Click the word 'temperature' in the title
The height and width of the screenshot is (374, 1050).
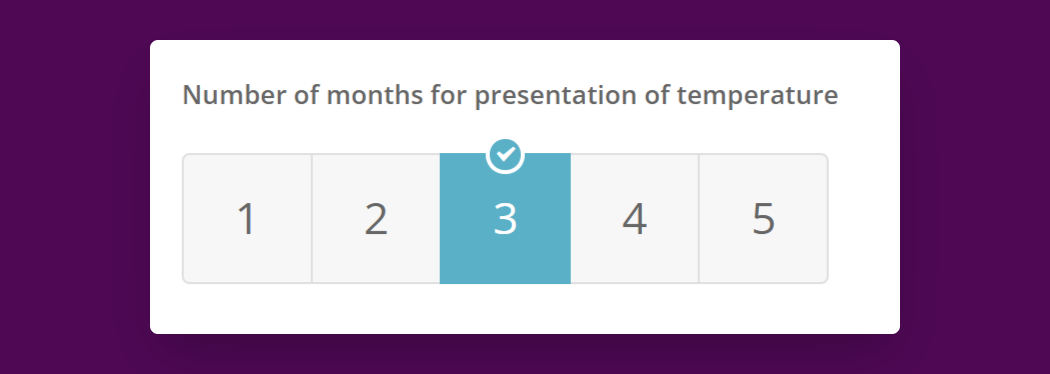[x=757, y=96]
